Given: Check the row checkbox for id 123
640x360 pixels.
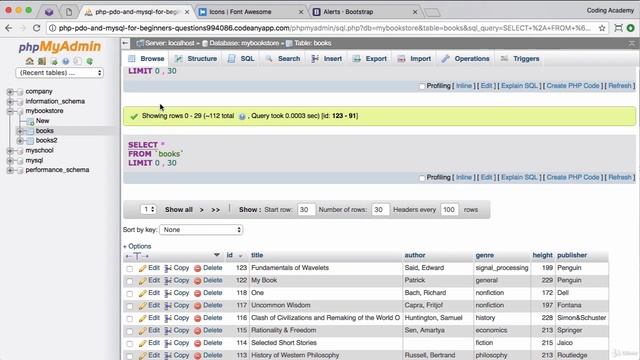Looking at the screenshot, I should [130, 269].
